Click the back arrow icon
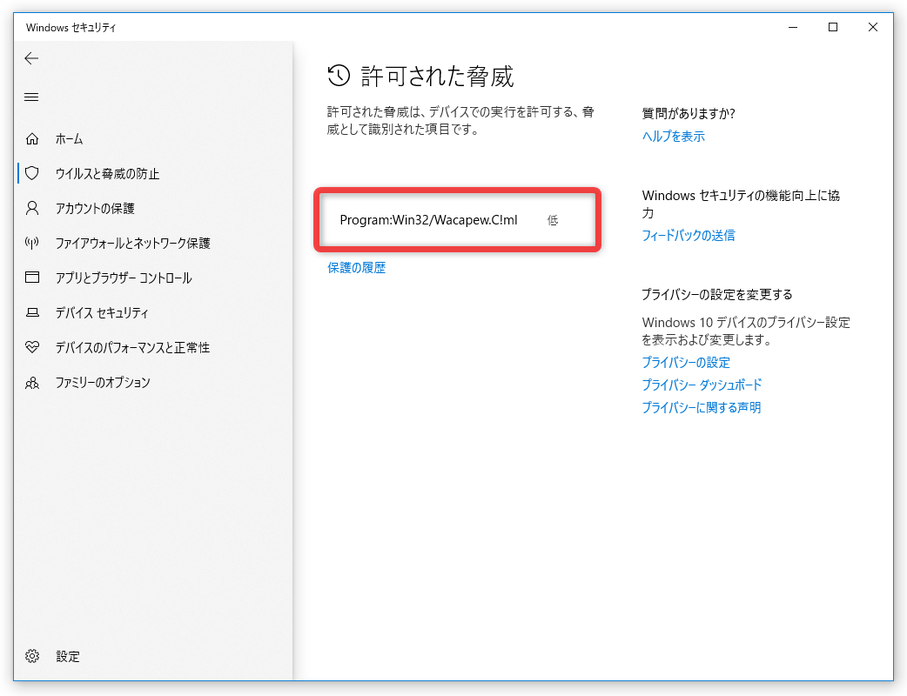Image resolution: width=907 pixels, height=696 pixels. coord(31,58)
